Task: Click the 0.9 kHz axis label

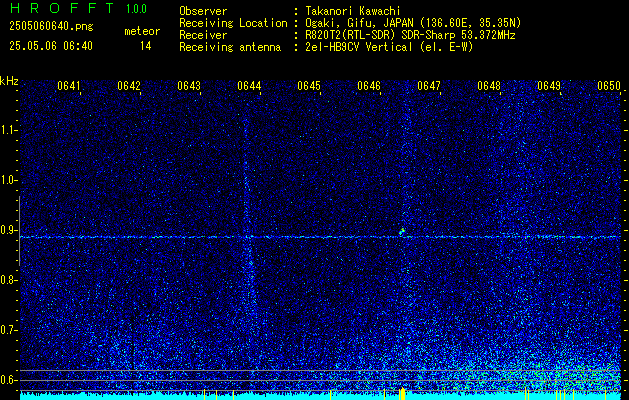Action: 8,230
